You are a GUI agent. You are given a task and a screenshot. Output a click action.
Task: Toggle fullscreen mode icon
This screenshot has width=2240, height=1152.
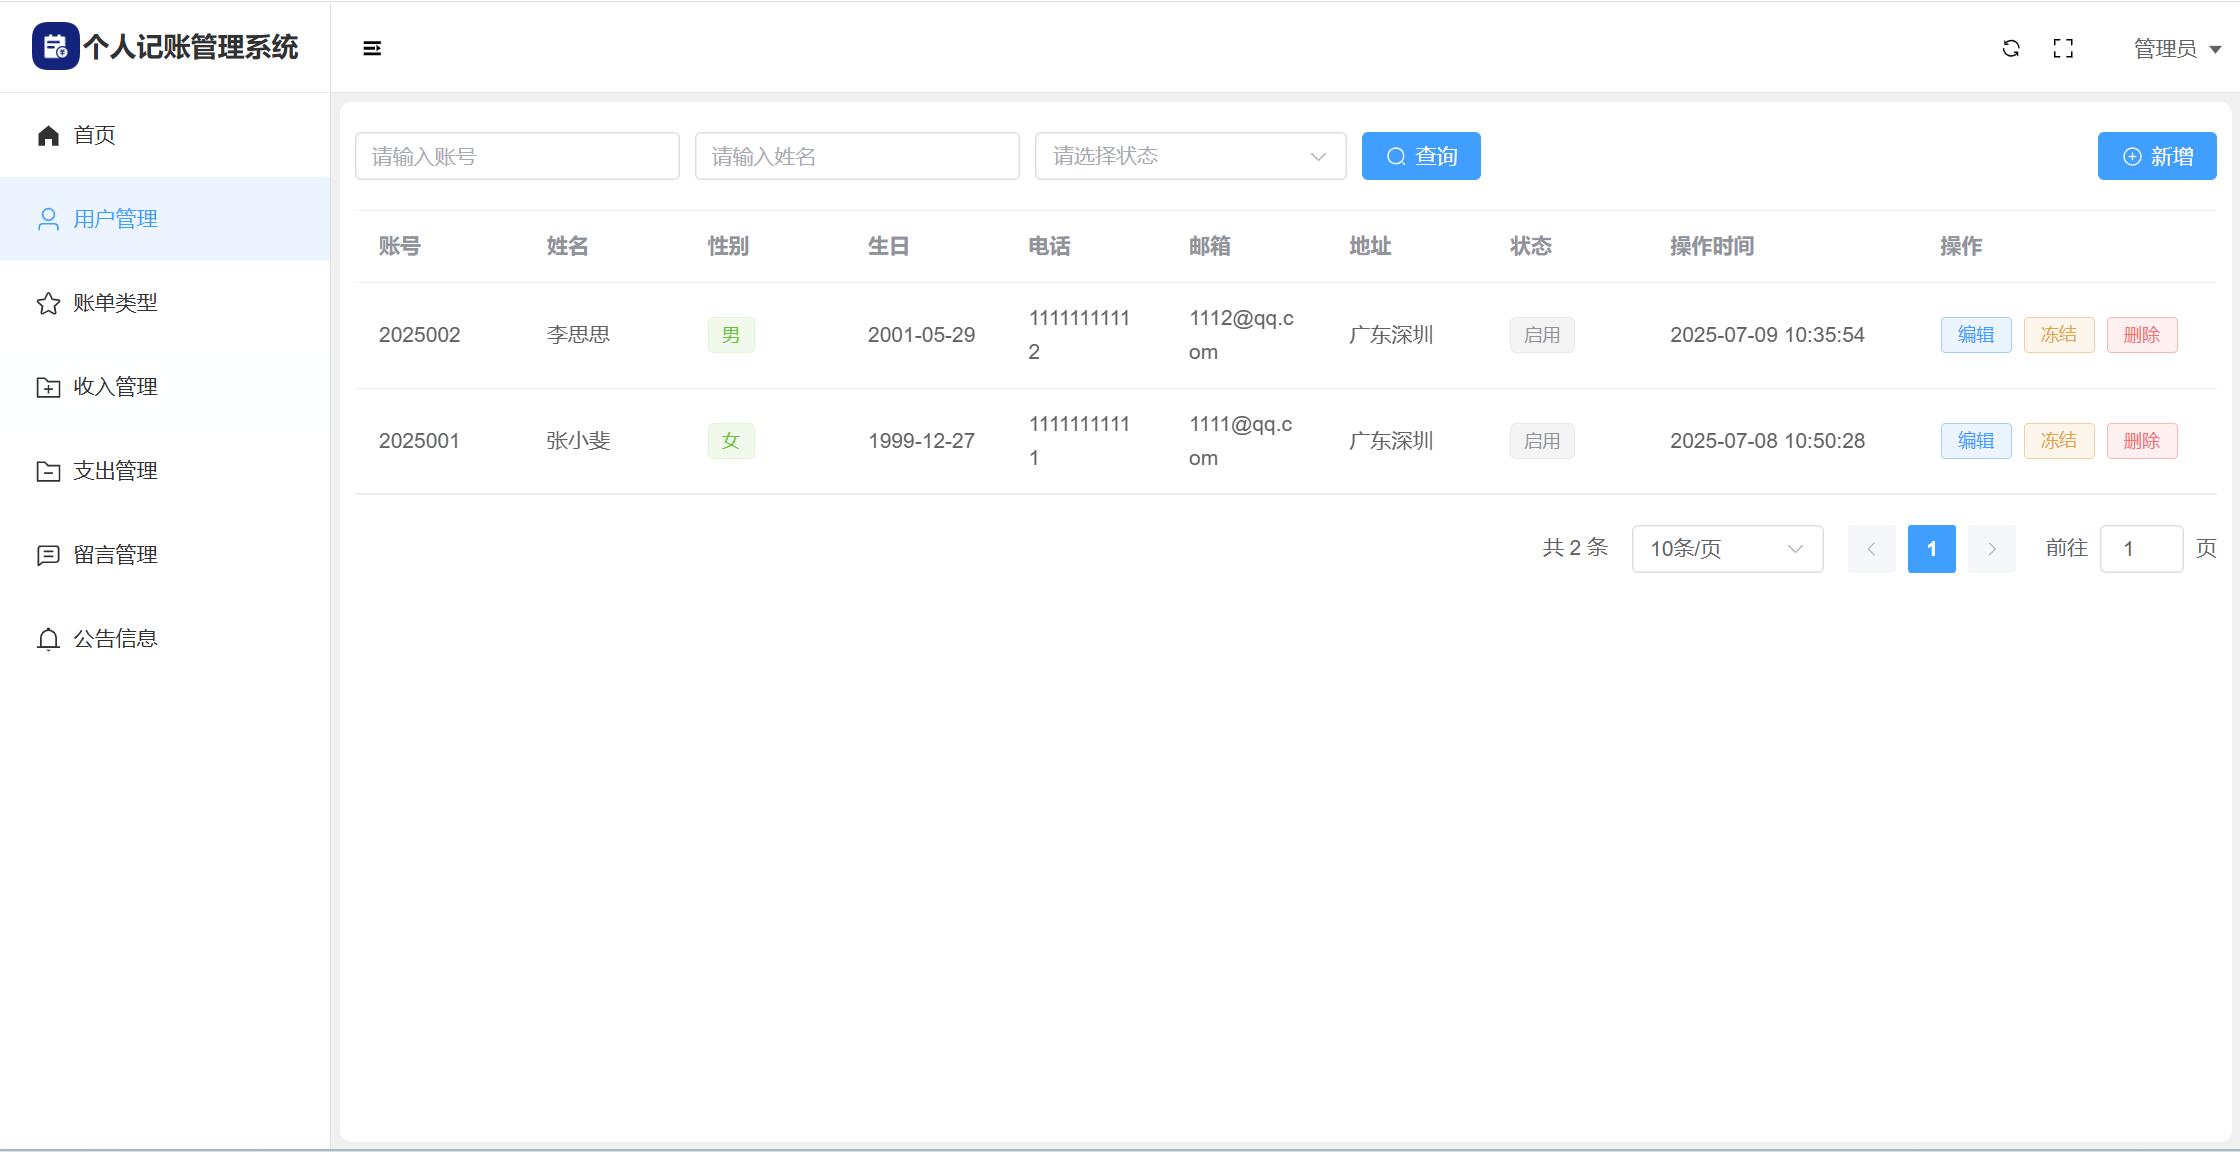[x=2063, y=48]
